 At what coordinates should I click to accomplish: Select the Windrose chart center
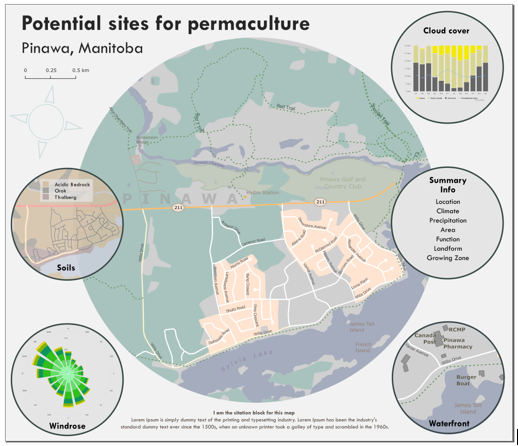(69, 373)
